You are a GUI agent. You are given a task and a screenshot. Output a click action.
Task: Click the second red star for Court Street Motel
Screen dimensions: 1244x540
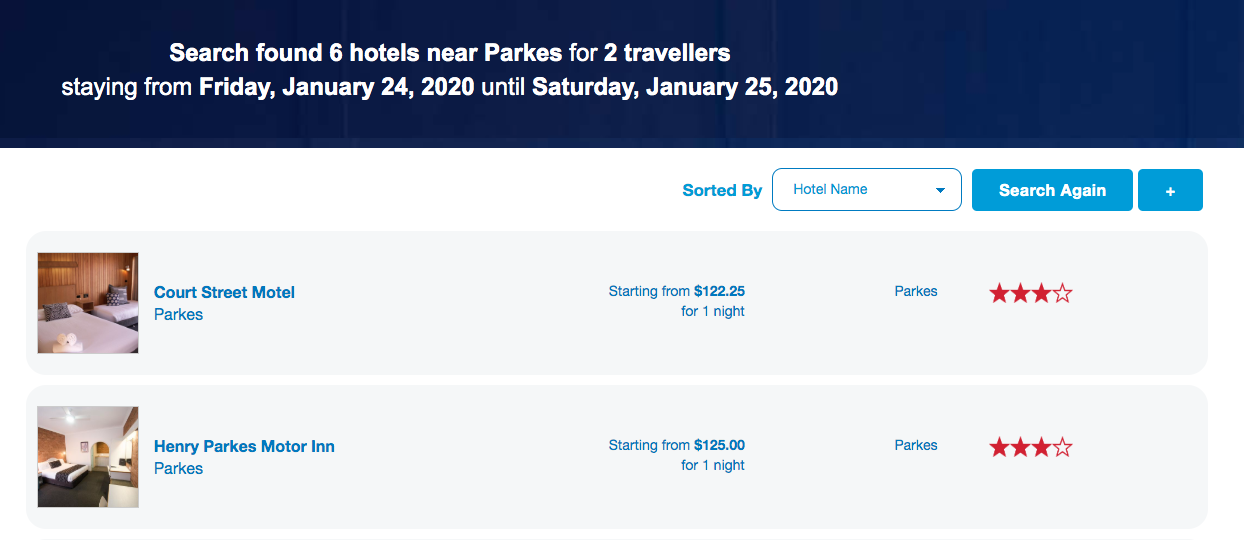(1020, 293)
